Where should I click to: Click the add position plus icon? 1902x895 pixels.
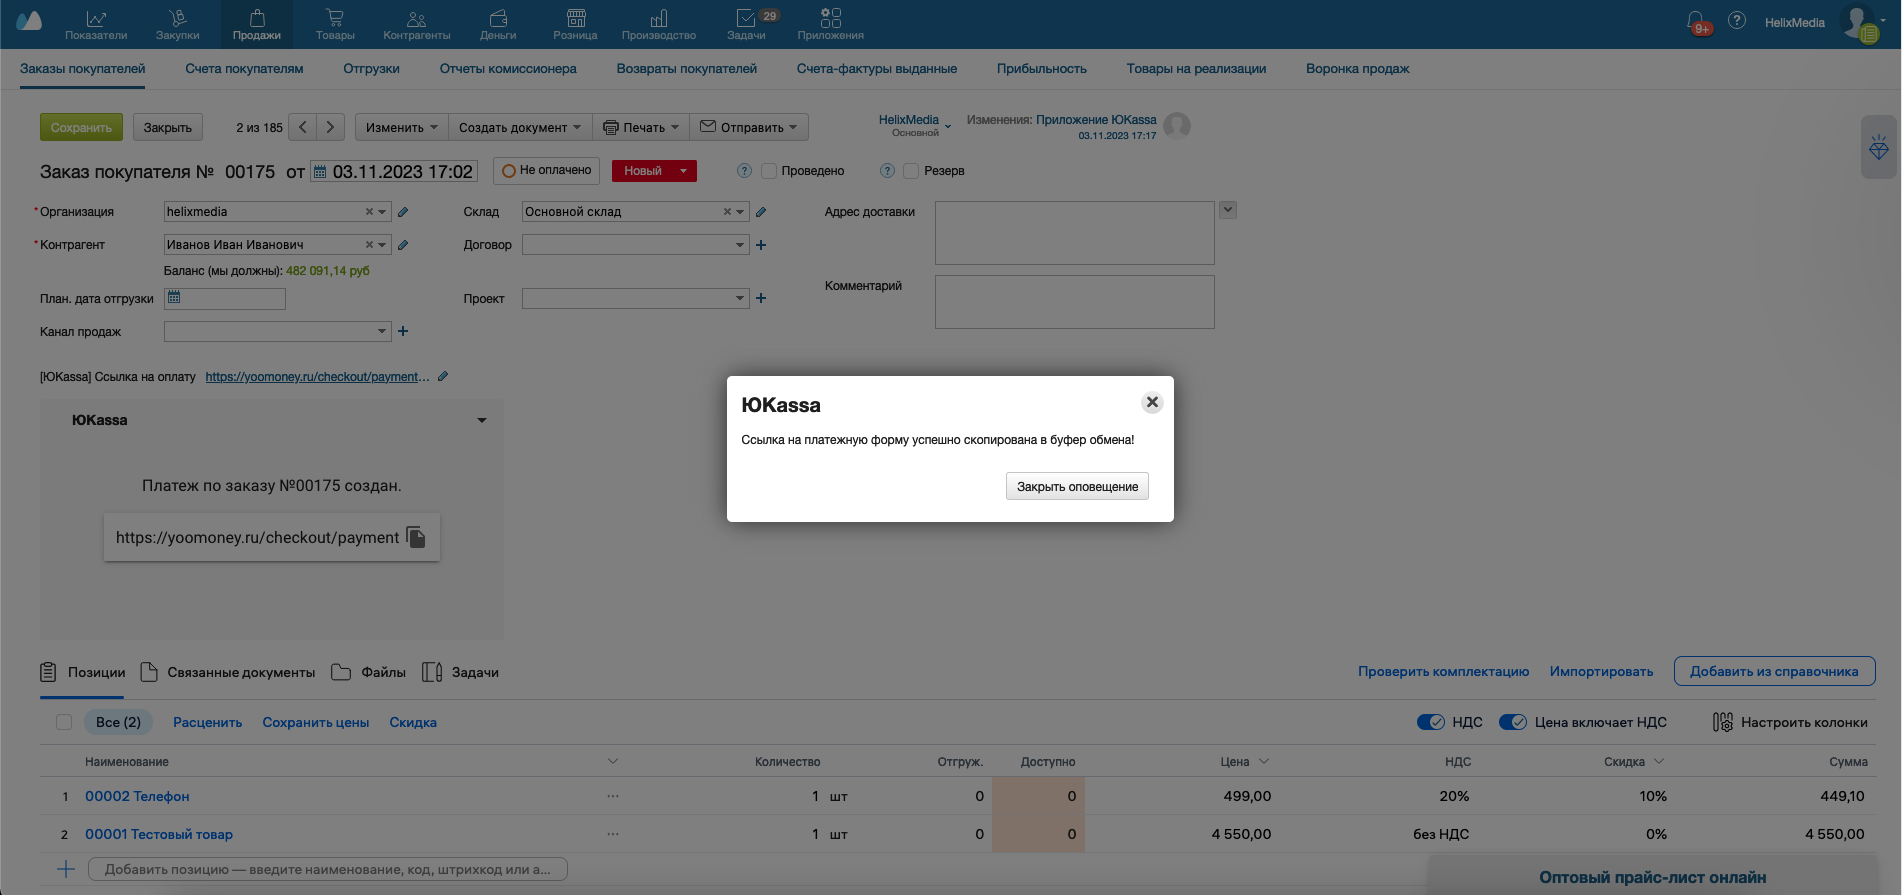click(66, 869)
